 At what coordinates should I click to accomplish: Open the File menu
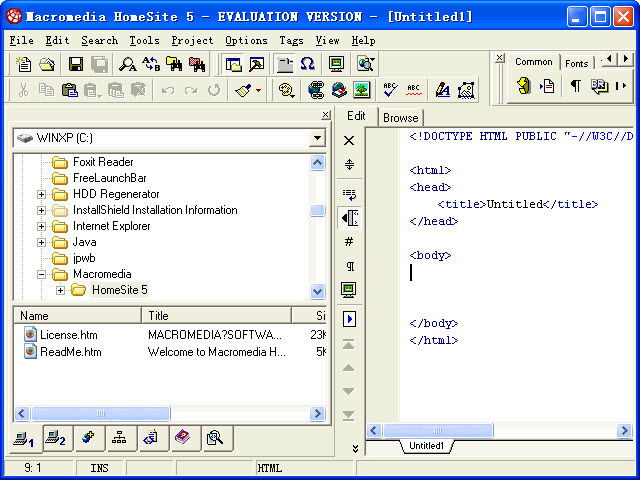point(22,40)
